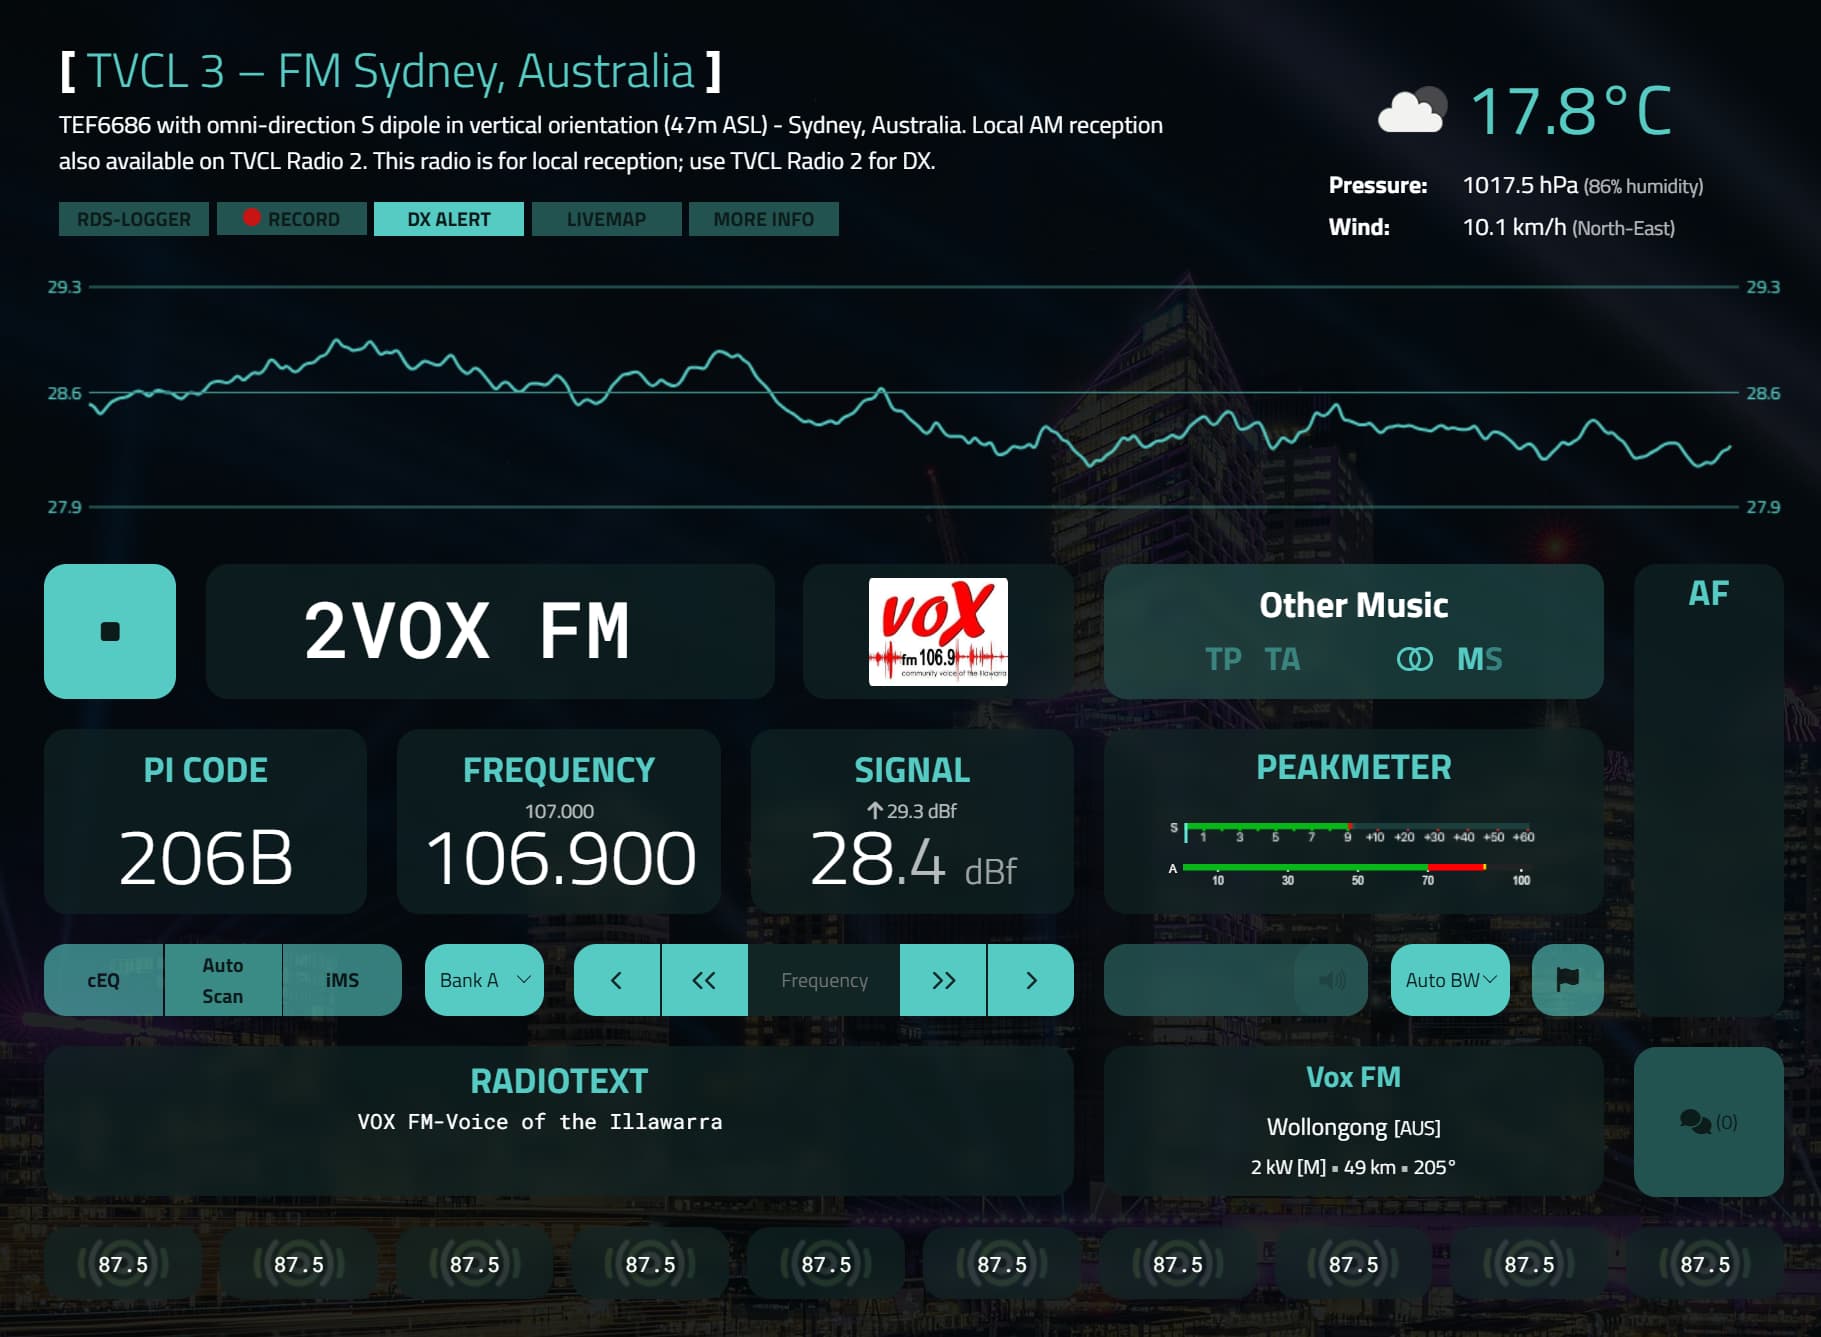Seek down with double left arrows

704,980
